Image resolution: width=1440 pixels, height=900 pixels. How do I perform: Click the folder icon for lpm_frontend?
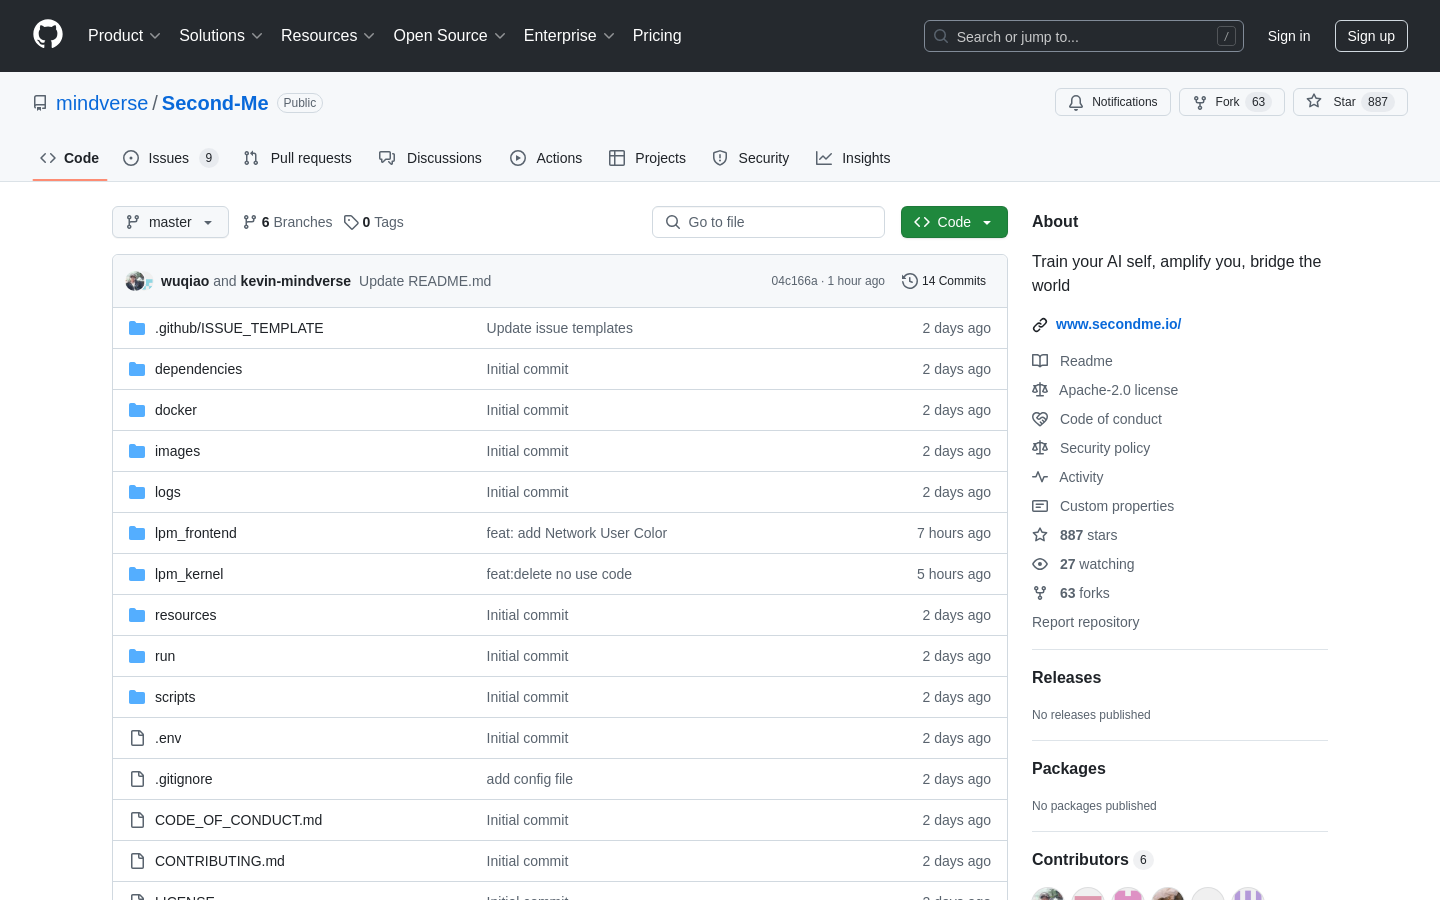pos(137,533)
